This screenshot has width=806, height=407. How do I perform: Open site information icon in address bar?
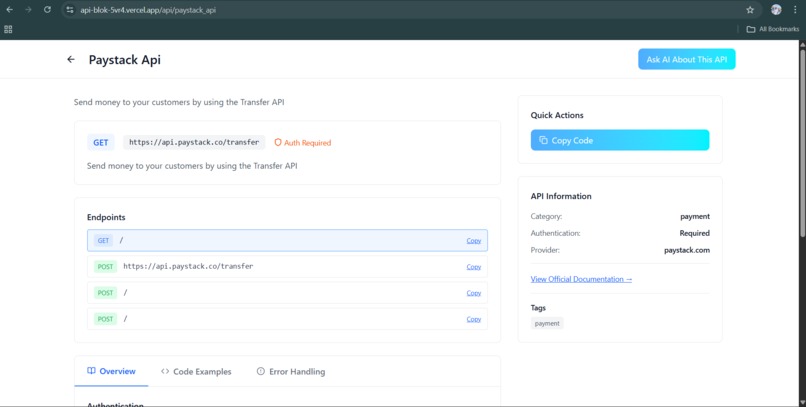point(70,10)
